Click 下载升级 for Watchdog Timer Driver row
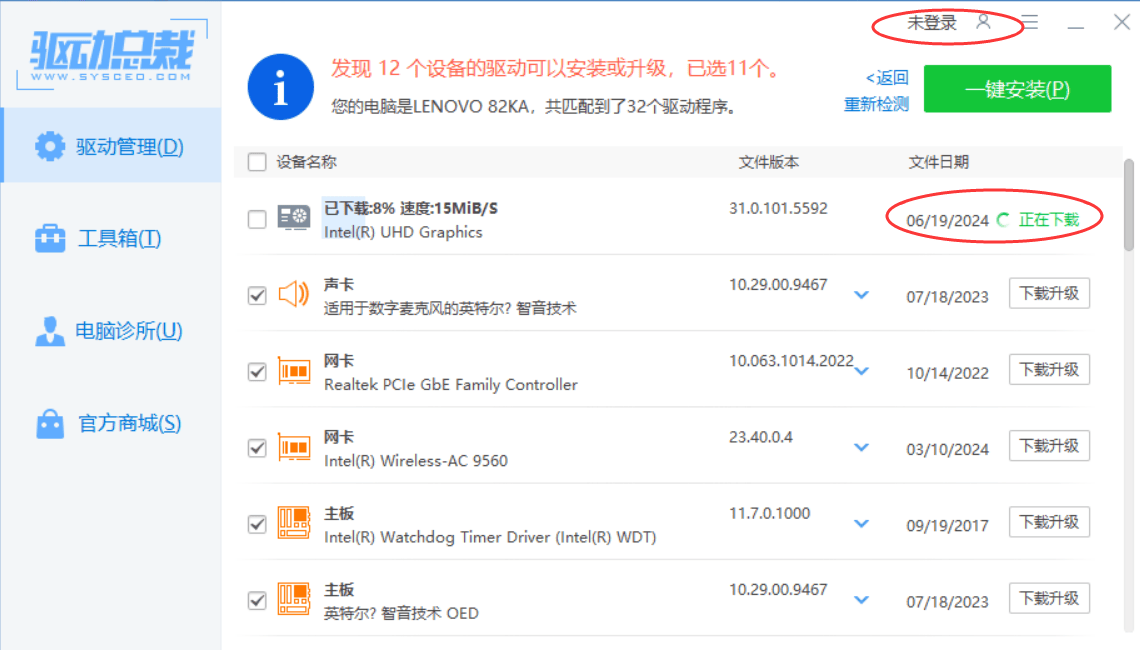The width and height of the screenshot is (1140, 650). pos(1049,523)
